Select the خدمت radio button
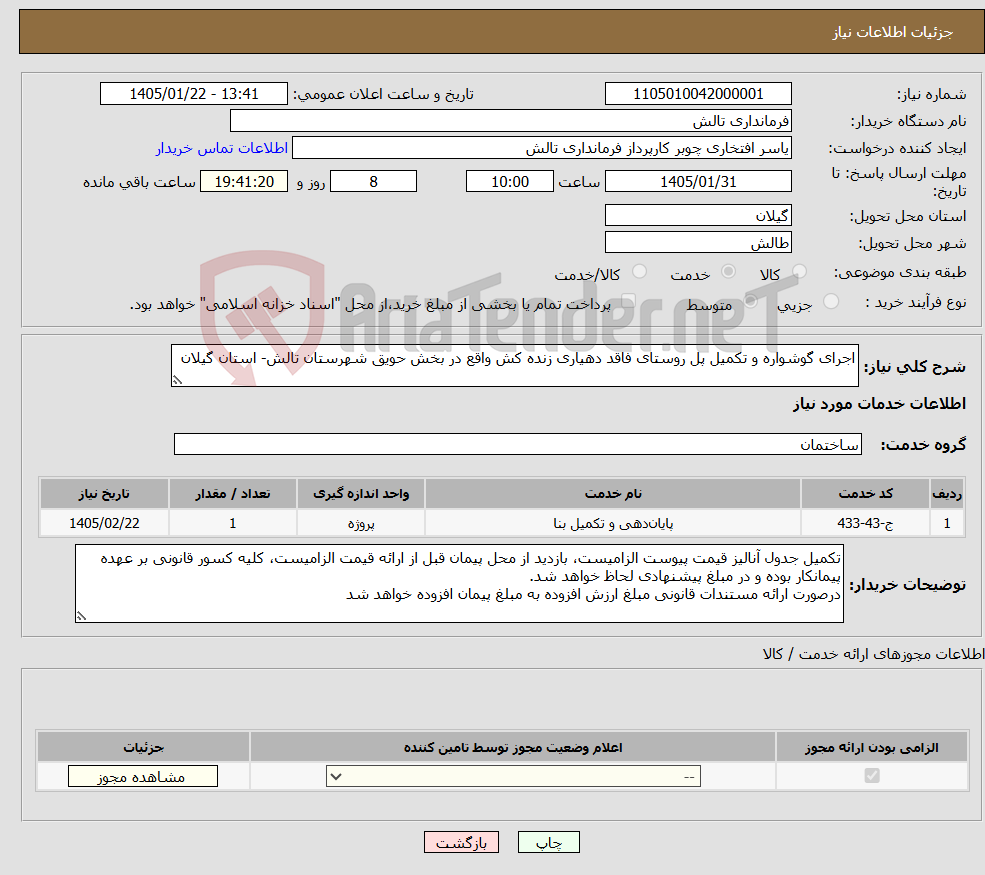Image resolution: width=985 pixels, height=875 pixels. pos(729,271)
